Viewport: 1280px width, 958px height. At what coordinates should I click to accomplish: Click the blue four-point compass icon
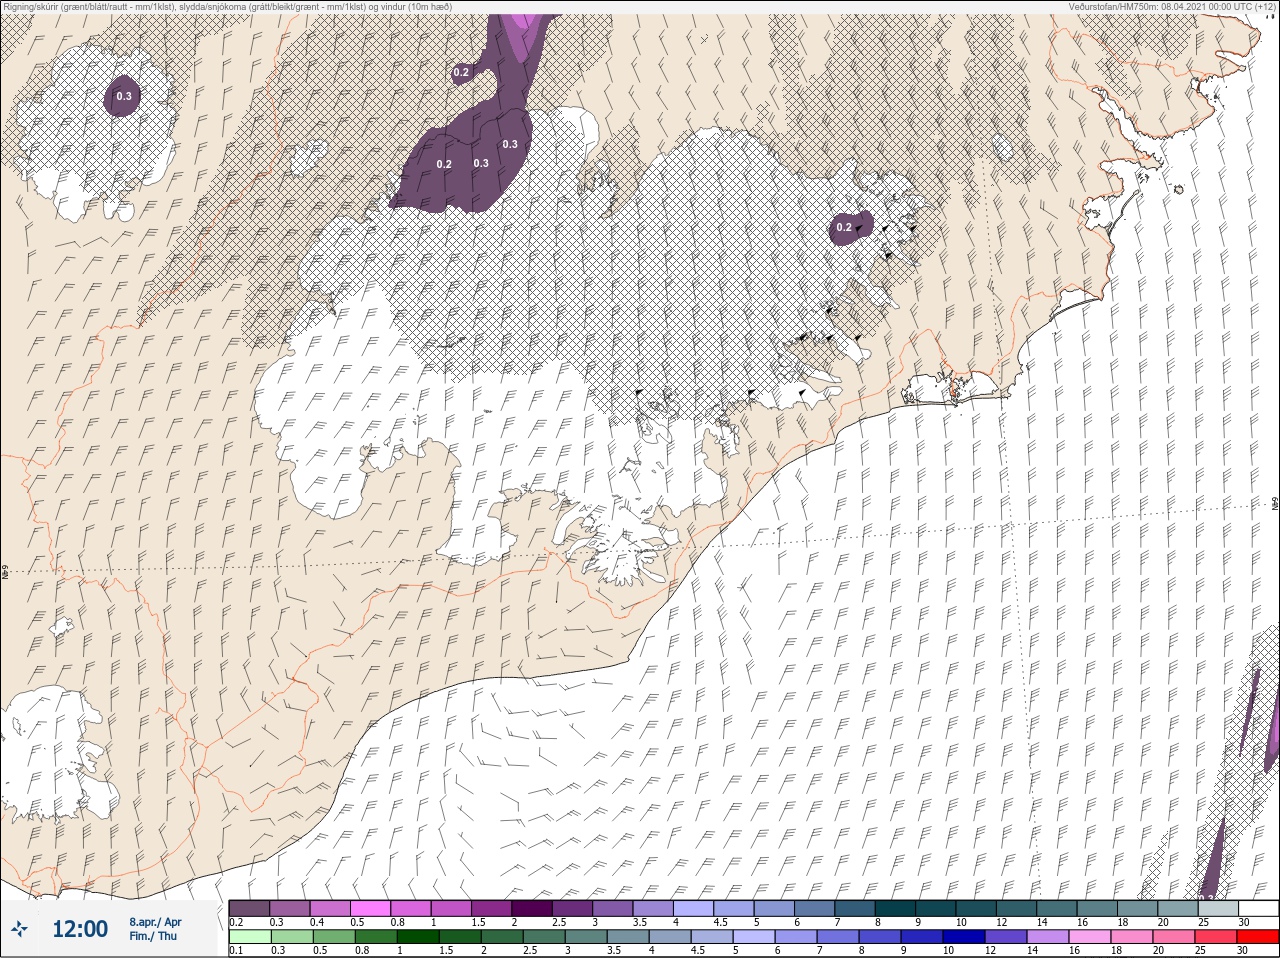19,929
